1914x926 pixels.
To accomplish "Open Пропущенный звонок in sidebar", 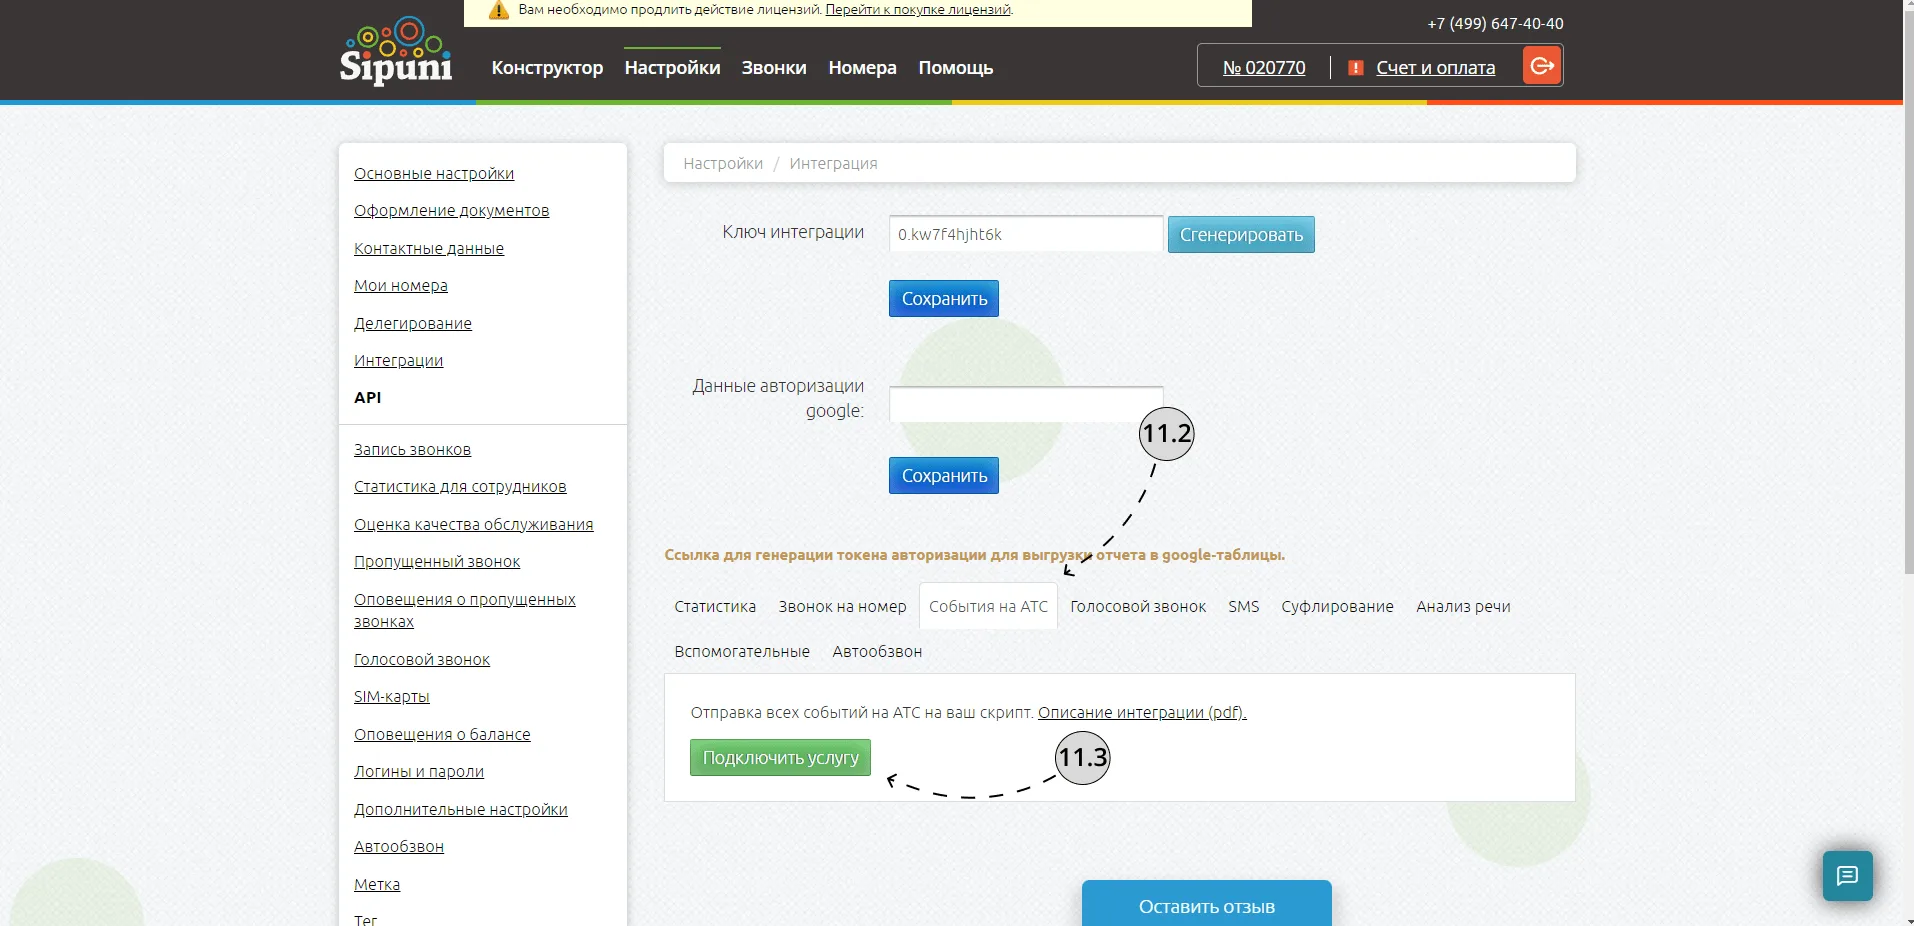I will pyautogui.click(x=437, y=561).
